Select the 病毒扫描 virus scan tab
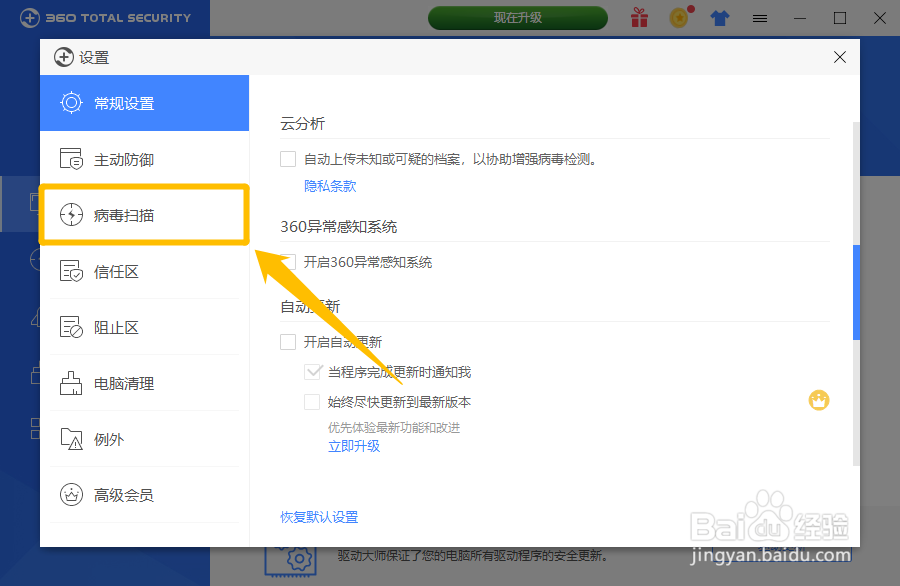The width and height of the screenshot is (900, 586). [144, 215]
